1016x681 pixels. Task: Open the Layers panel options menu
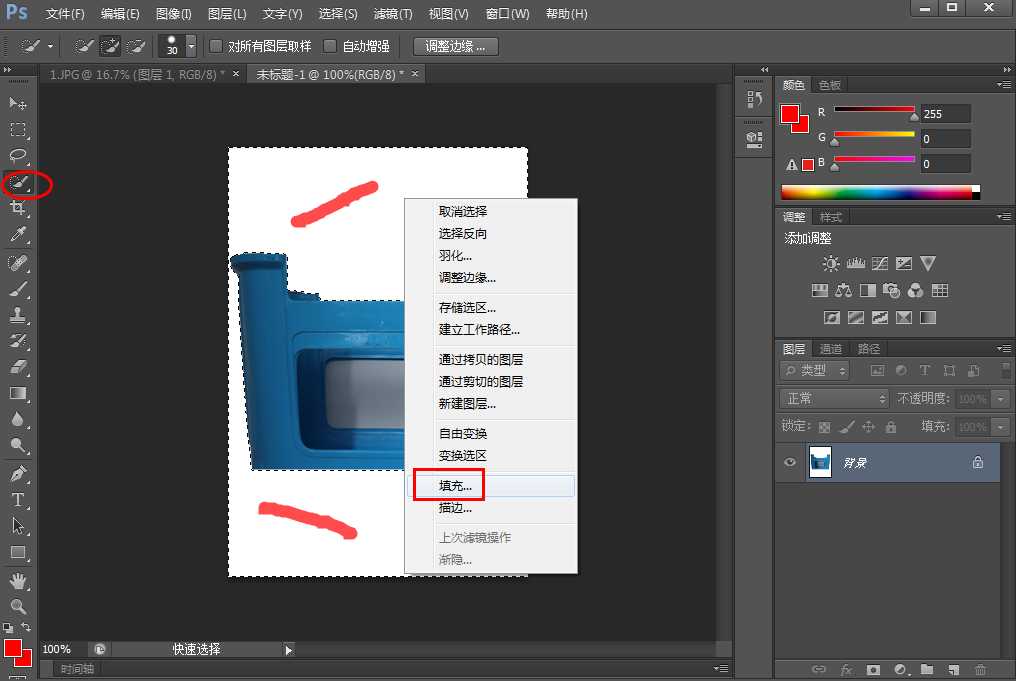pos(1004,349)
